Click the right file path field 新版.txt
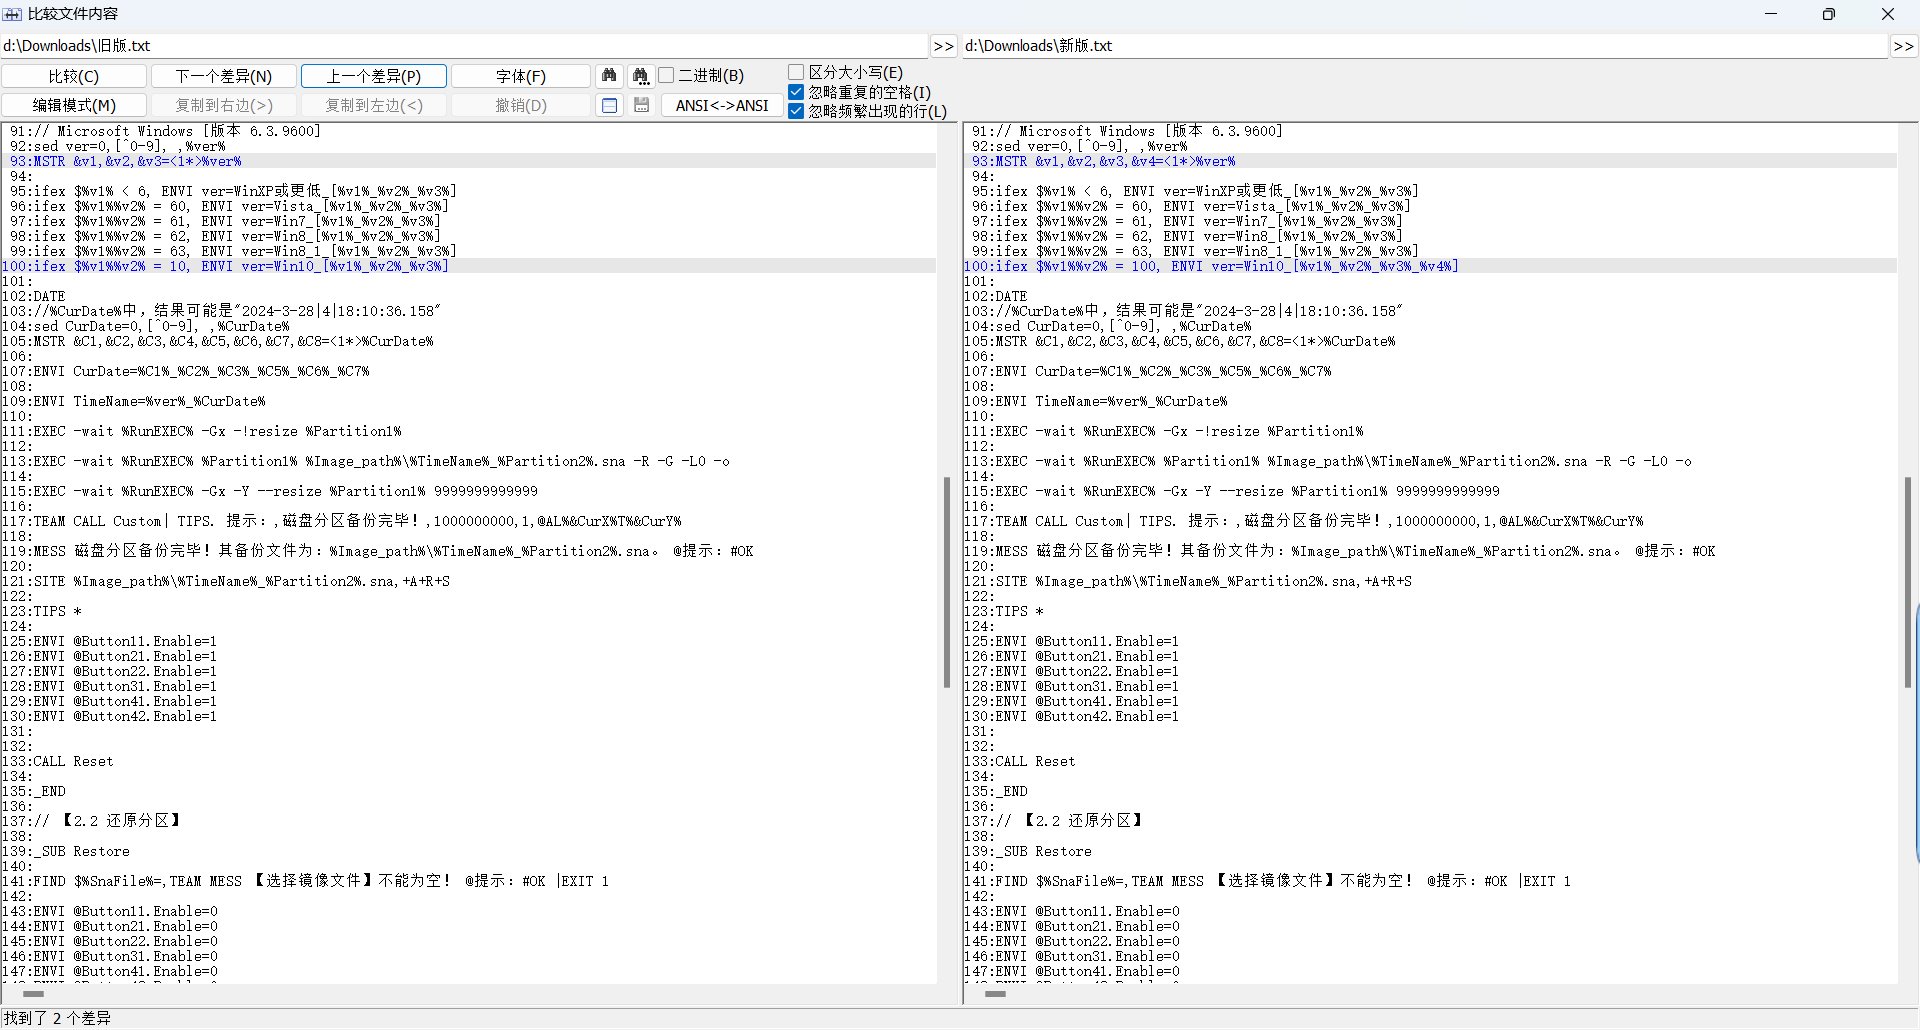 (x=1425, y=46)
